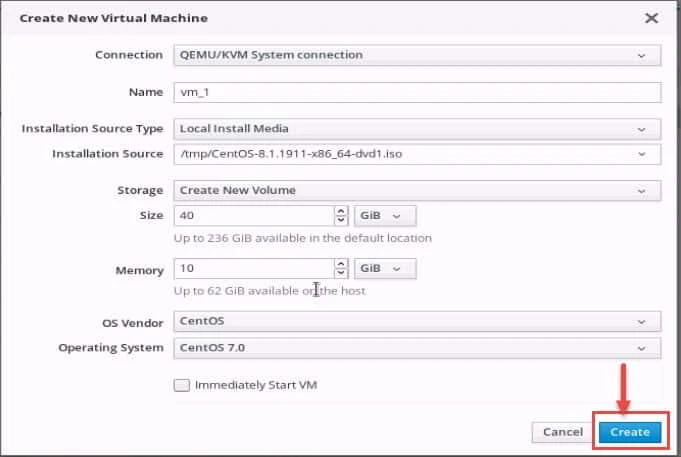The height and width of the screenshot is (457, 681).
Task: Open the OS Vendor CentOS dropdown
Action: click(x=417, y=321)
